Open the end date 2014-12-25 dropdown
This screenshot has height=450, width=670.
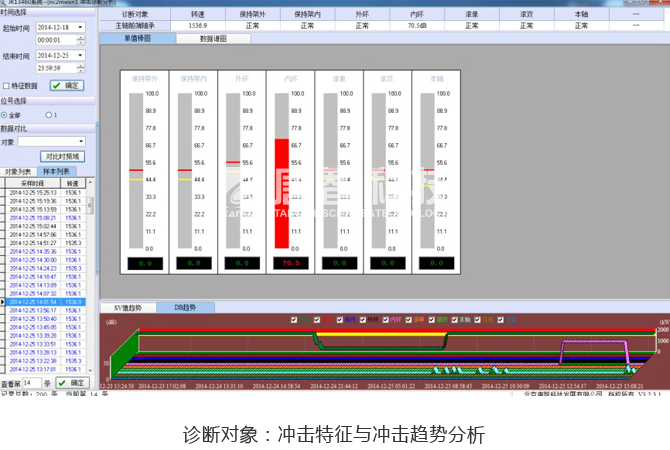click(80, 56)
